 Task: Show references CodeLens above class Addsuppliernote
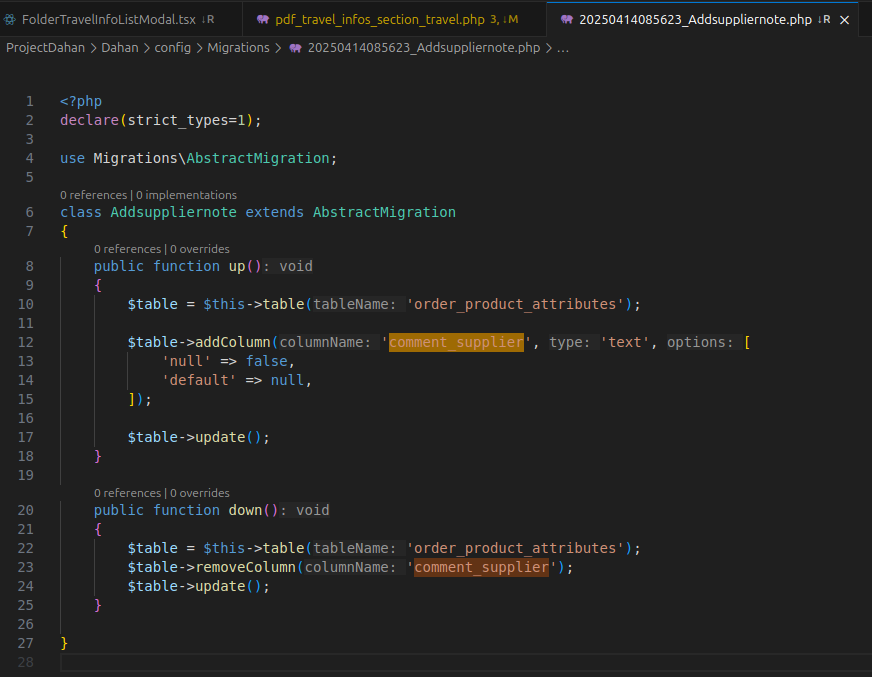click(x=93, y=195)
